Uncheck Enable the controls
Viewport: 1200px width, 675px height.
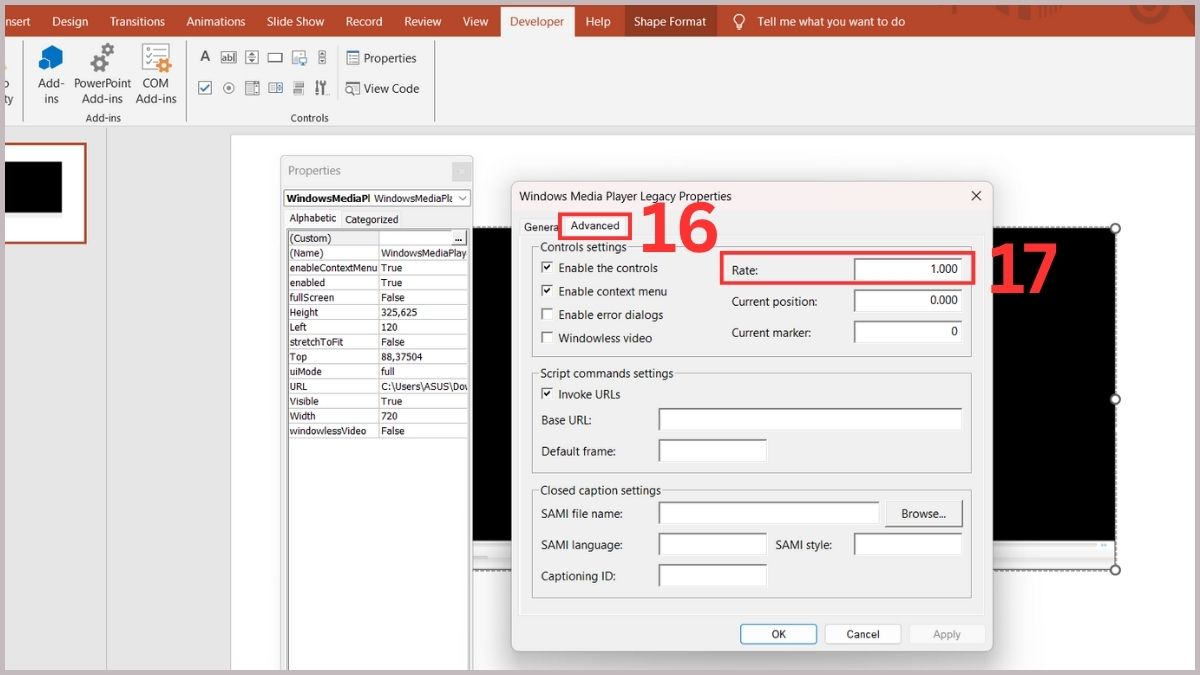pyautogui.click(x=547, y=267)
